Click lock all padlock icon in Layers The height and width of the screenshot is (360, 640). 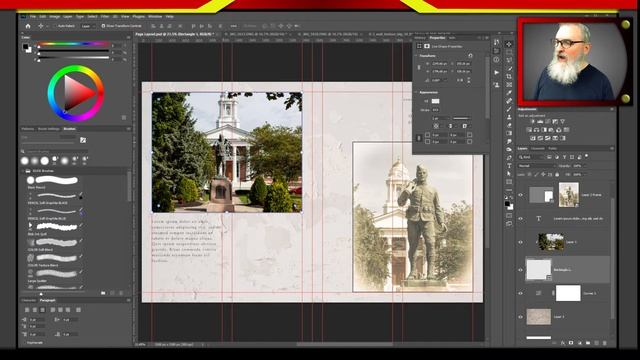(557, 174)
